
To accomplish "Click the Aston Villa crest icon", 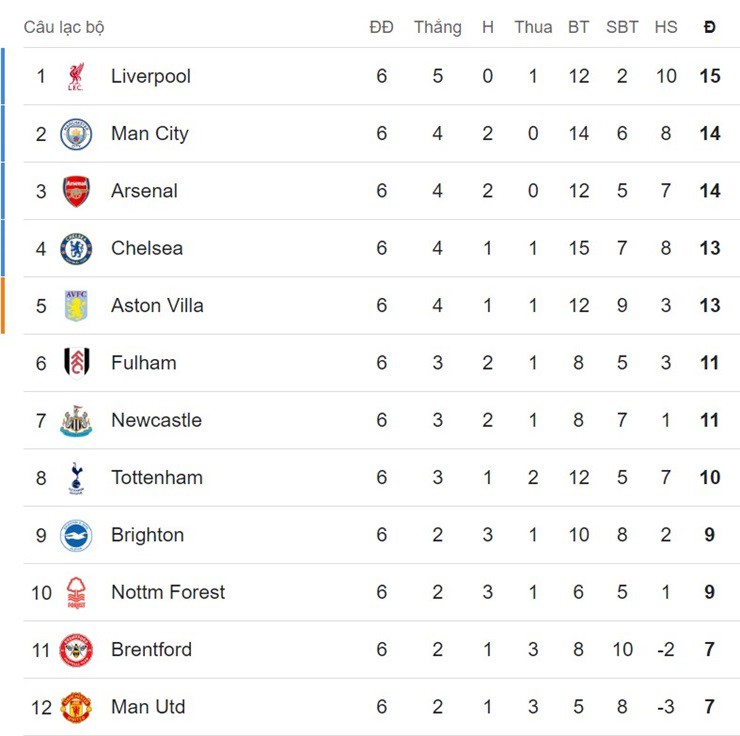I will 76,306.
